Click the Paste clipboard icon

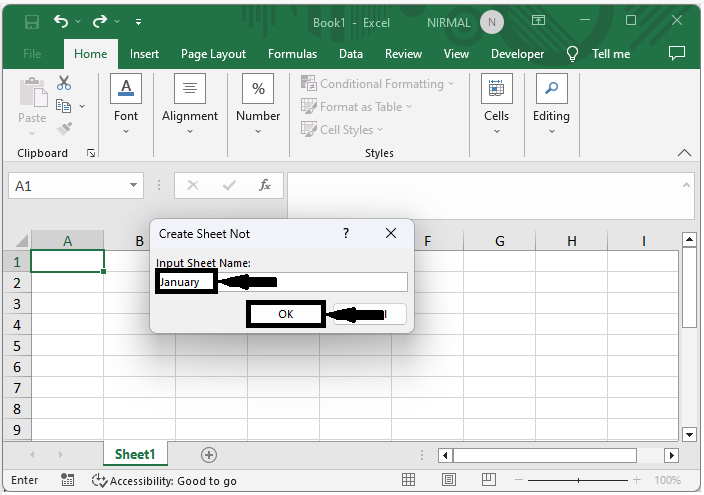[33, 93]
